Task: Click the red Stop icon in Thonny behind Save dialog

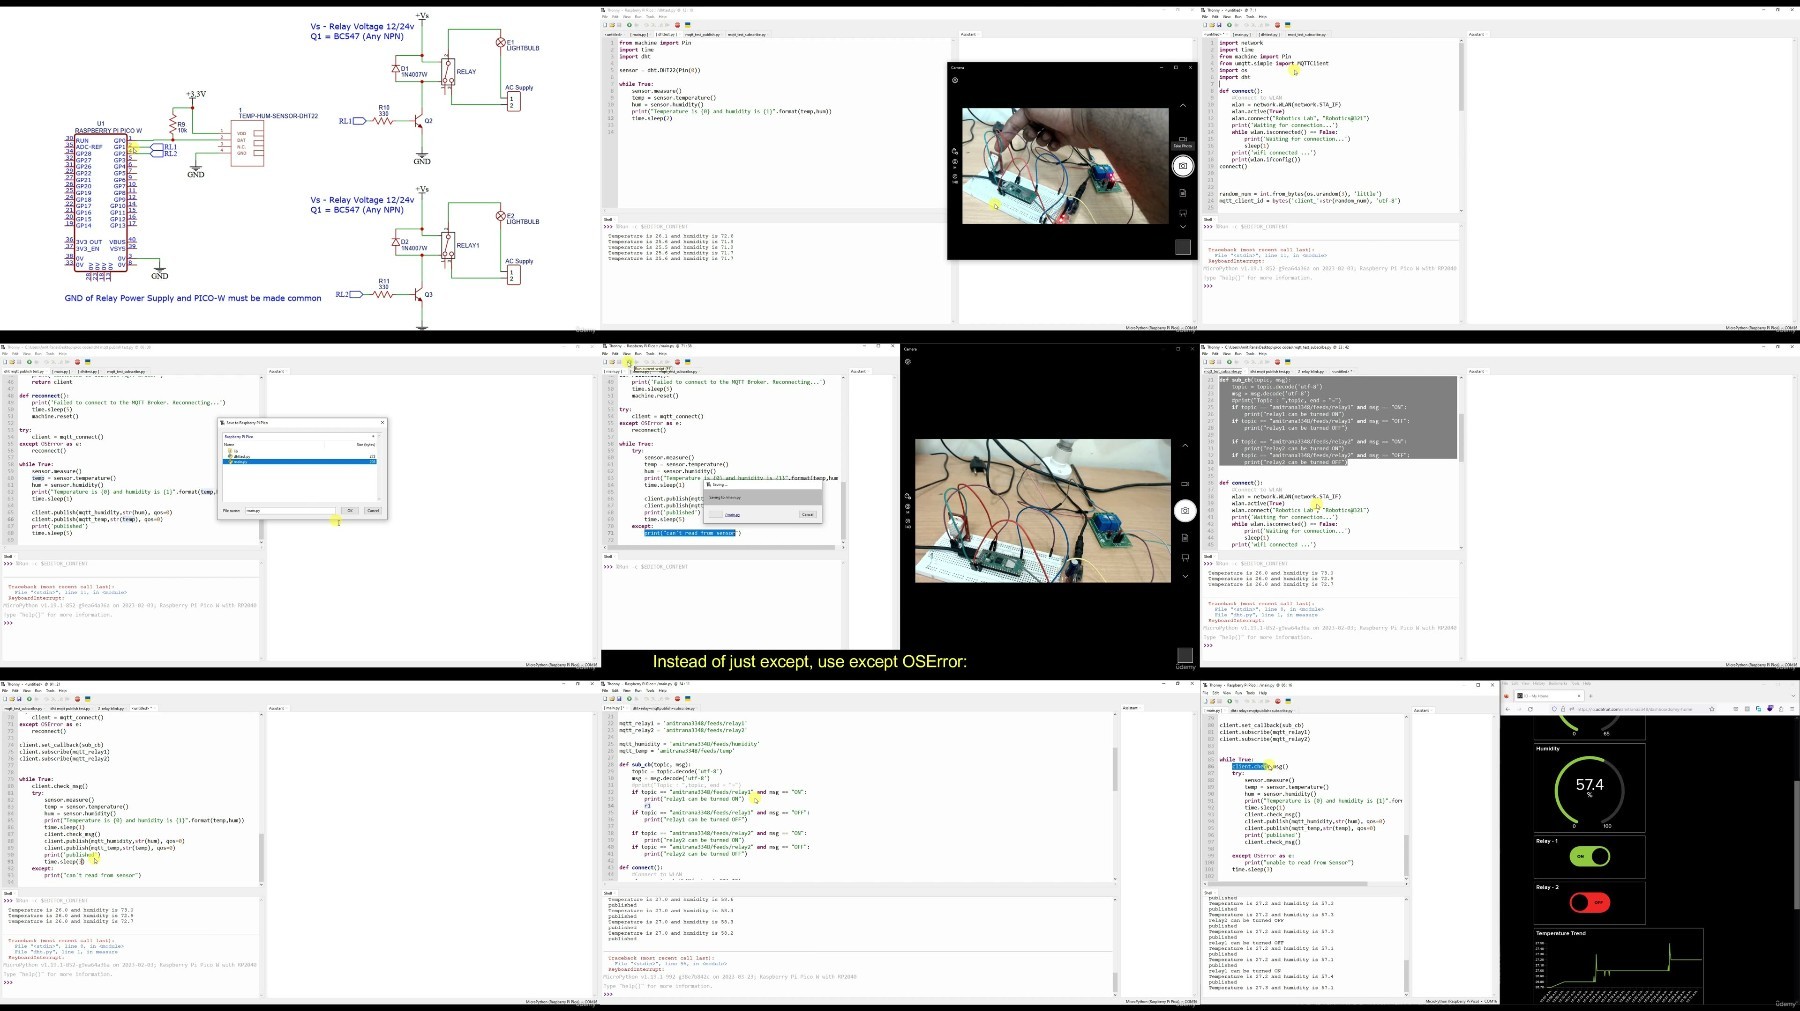Action: (78, 362)
